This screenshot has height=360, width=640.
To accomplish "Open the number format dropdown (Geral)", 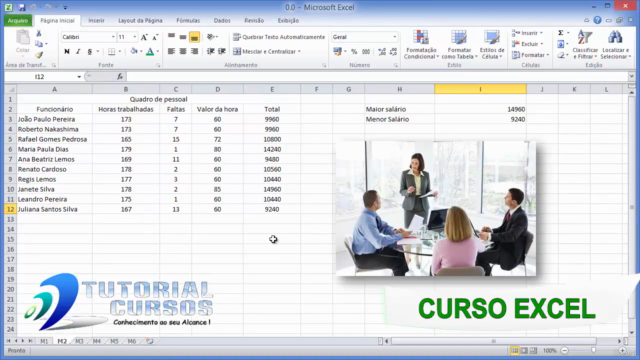I will (x=394, y=37).
